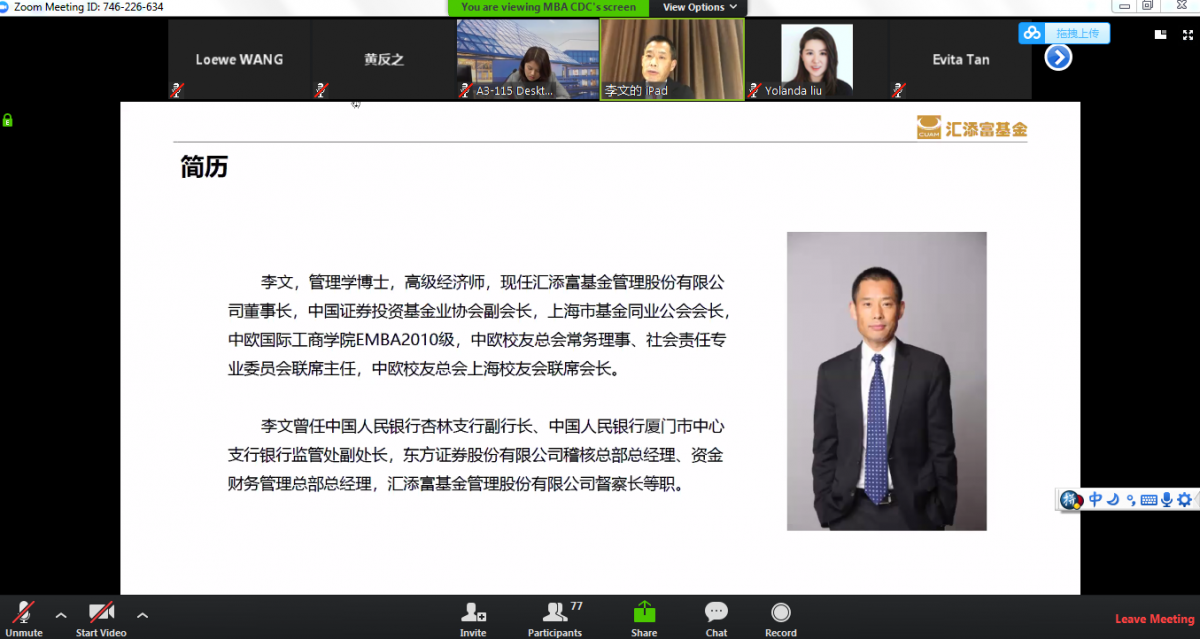The height and width of the screenshot is (639, 1200).
Task: Select 李文的 iPad video thumbnail
Action: [672, 59]
